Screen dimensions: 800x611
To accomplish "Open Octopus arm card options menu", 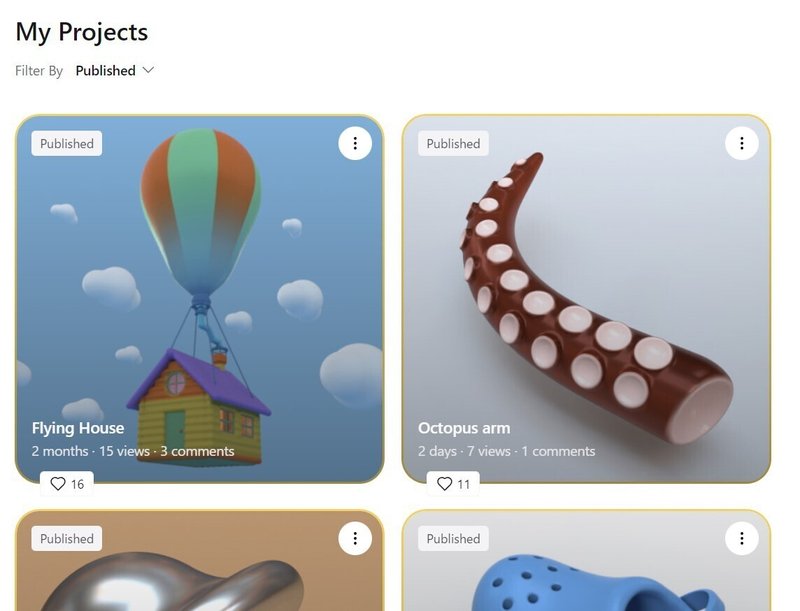I will 741,143.
